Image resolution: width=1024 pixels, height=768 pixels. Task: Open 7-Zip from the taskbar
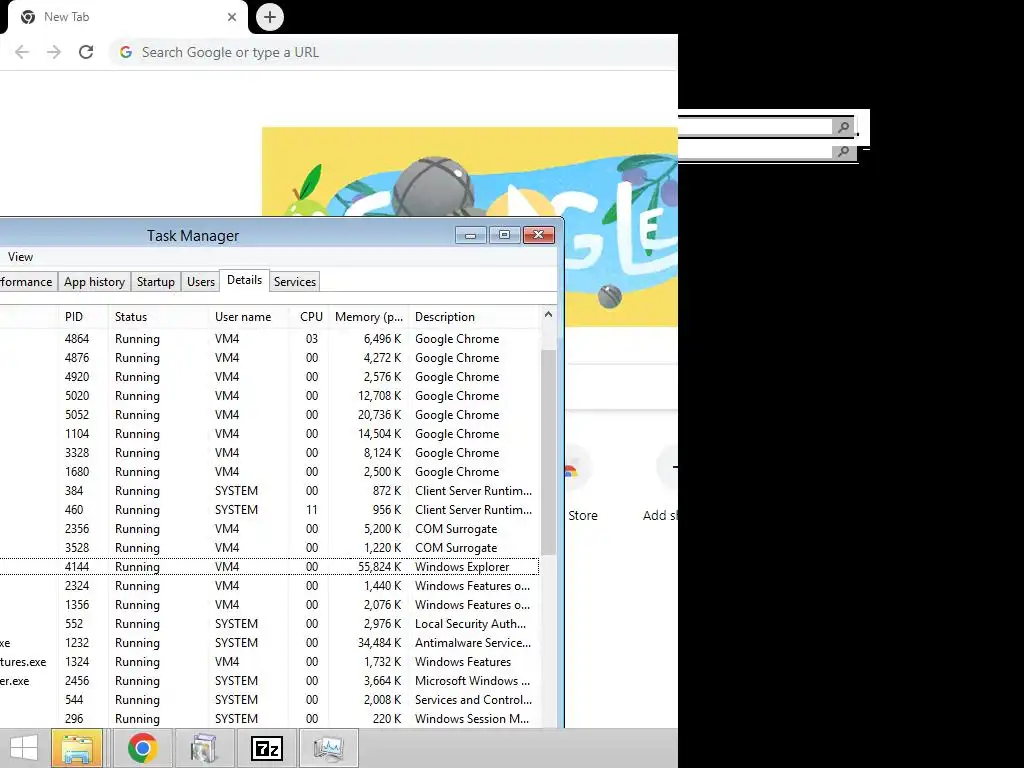pyautogui.click(x=267, y=748)
